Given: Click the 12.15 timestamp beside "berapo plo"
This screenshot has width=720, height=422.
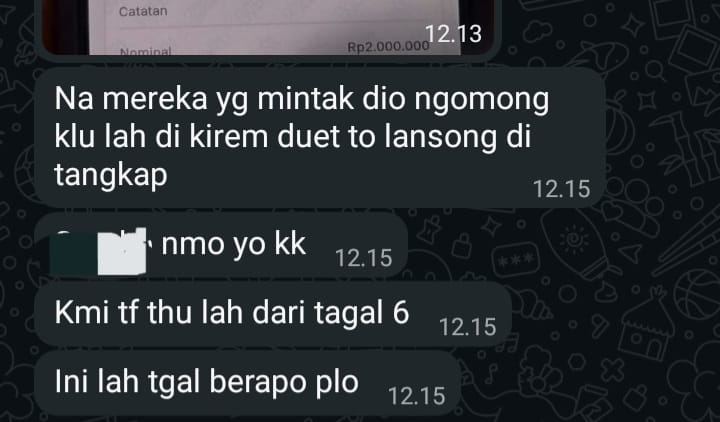Looking at the screenshot, I should click(416, 396).
